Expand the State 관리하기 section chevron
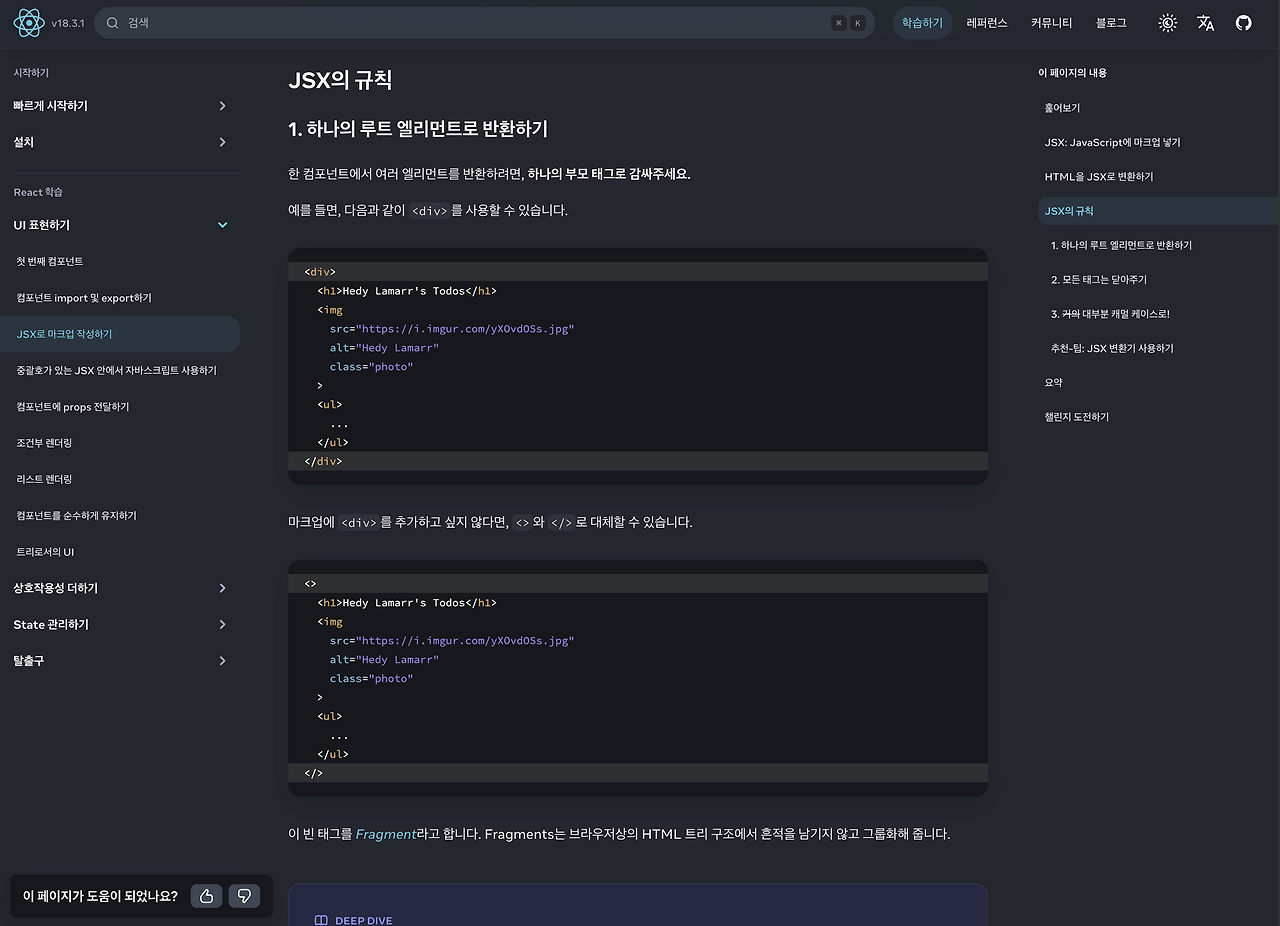This screenshot has height=926, width=1280. [x=222, y=624]
